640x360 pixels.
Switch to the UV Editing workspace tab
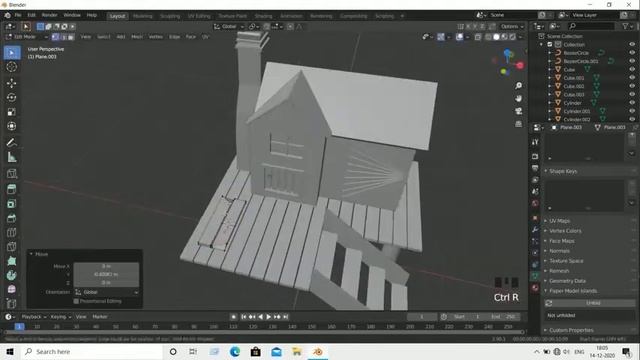pyautogui.click(x=199, y=16)
